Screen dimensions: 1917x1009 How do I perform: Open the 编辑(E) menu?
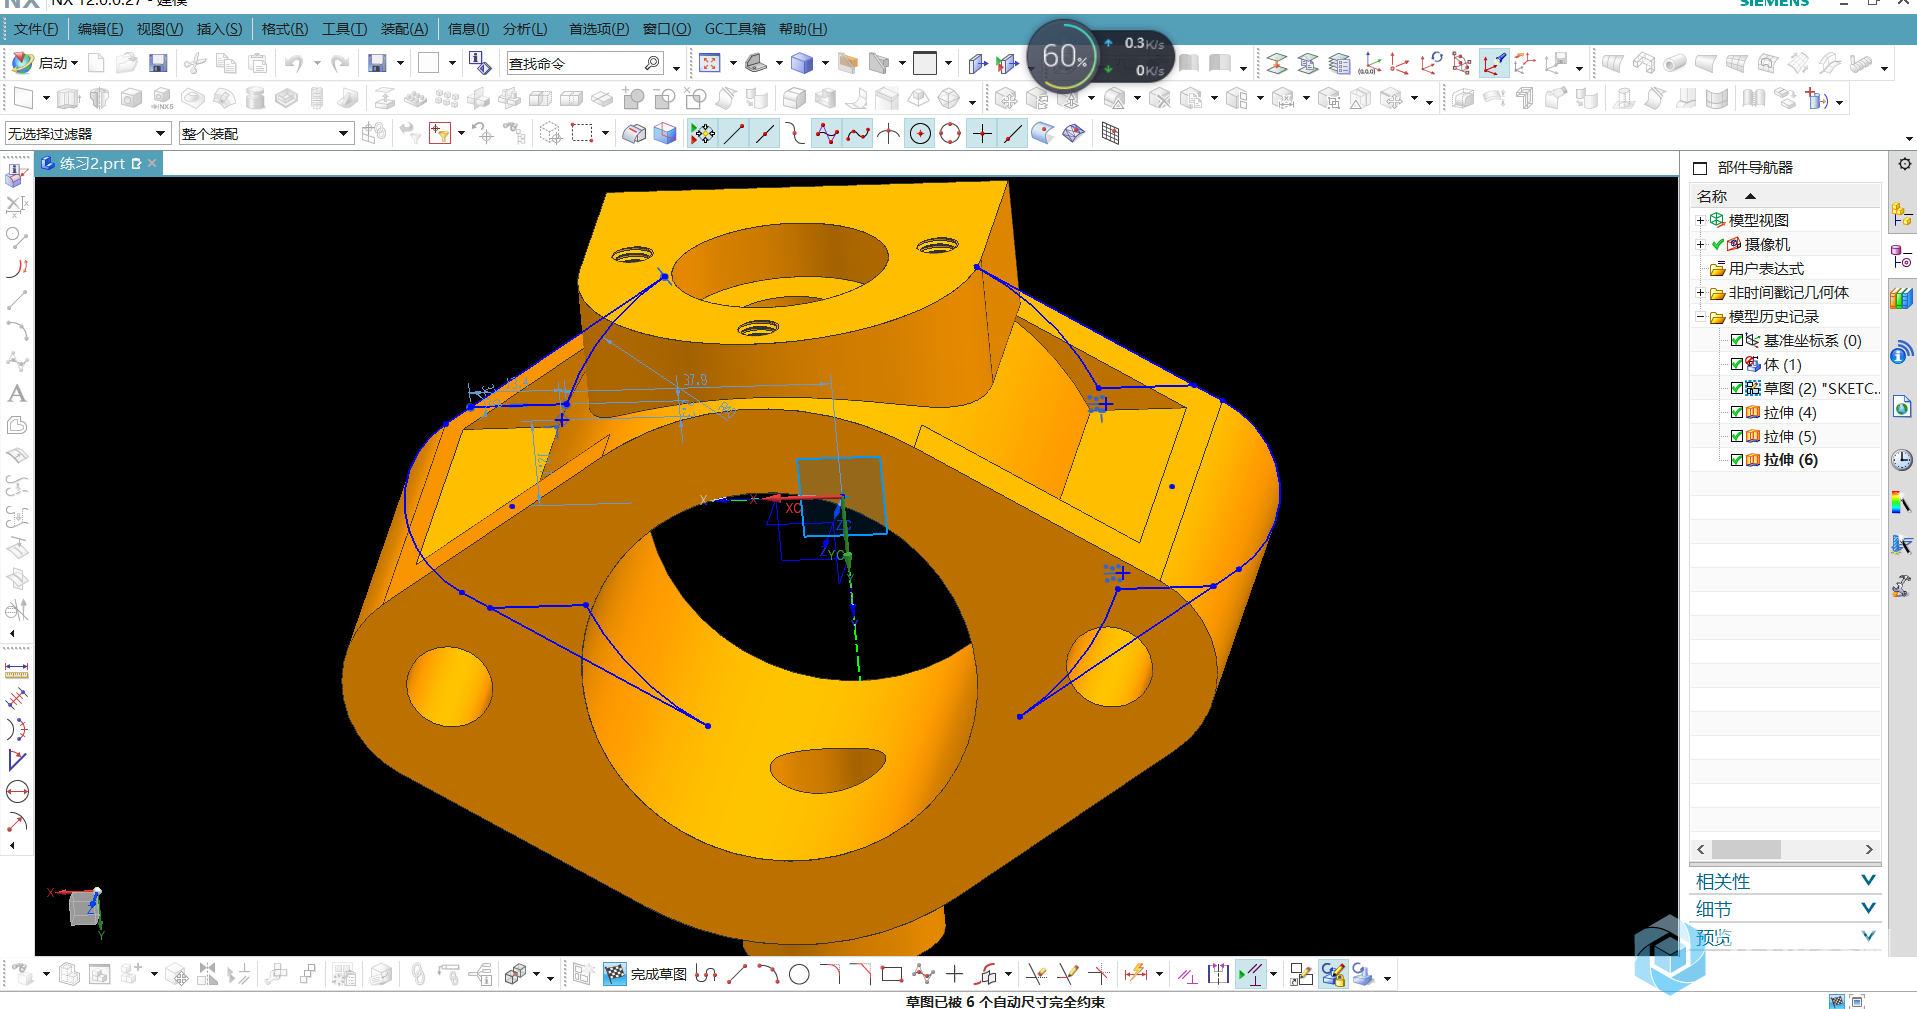click(101, 29)
